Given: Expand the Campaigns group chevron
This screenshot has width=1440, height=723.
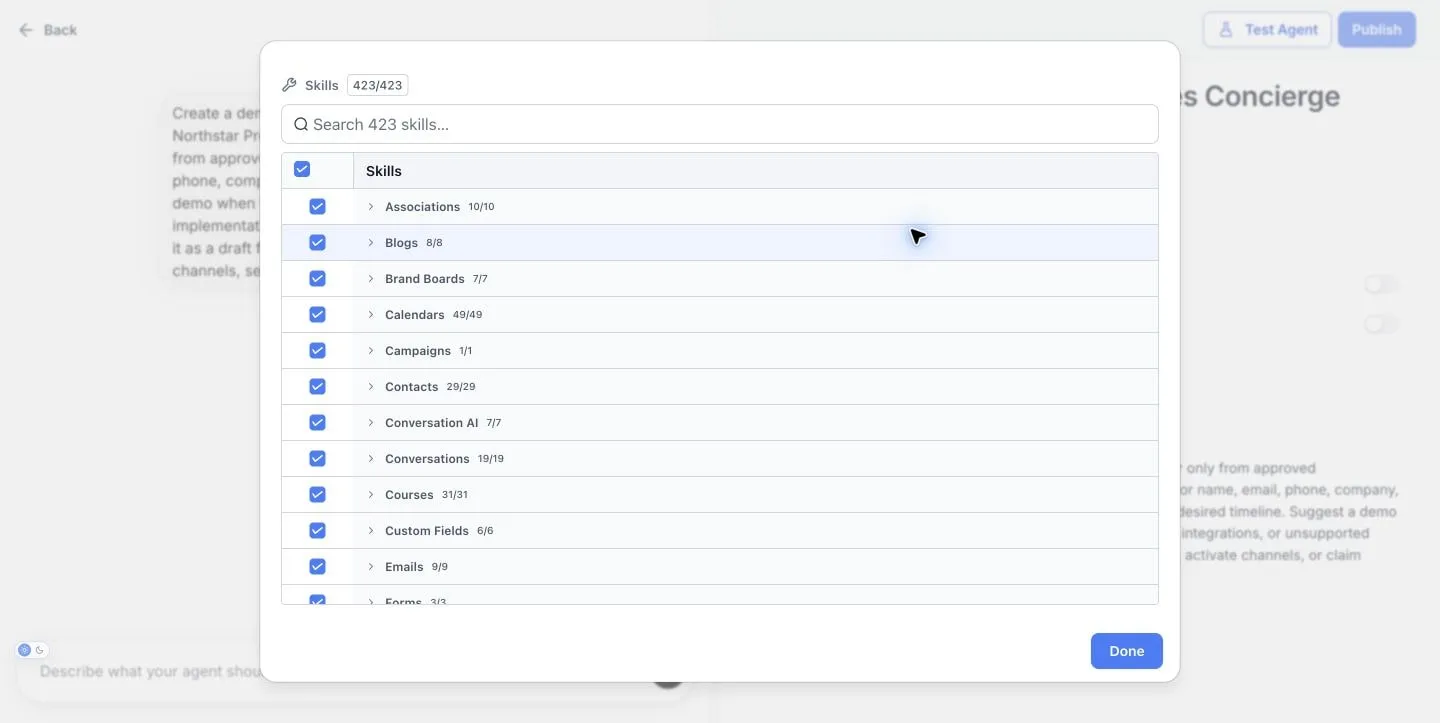Looking at the screenshot, I should point(371,351).
